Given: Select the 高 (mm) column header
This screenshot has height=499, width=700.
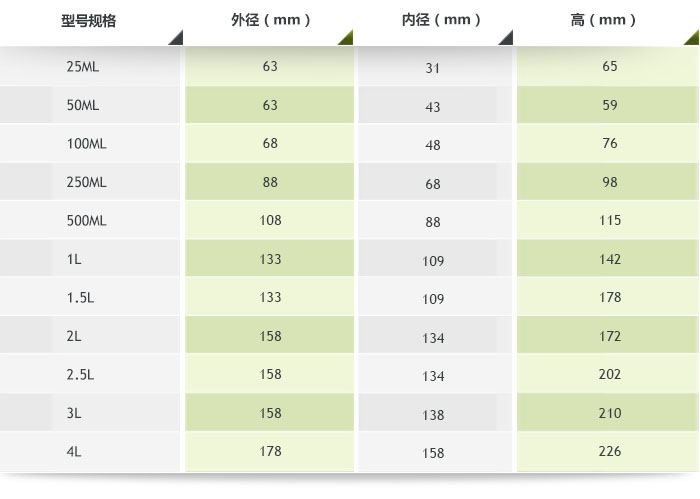Looking at the screenshot, I should [x=603, y=20].
